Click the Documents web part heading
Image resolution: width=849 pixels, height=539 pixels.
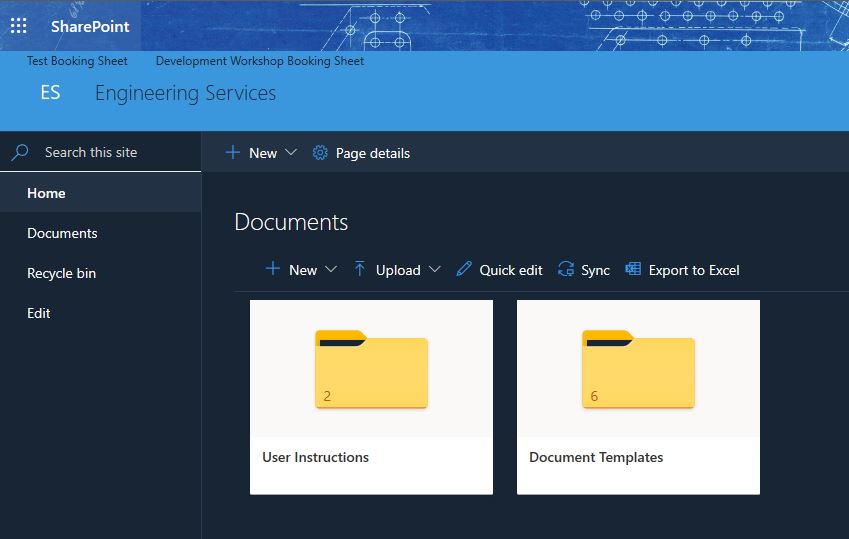pos(291,222)
